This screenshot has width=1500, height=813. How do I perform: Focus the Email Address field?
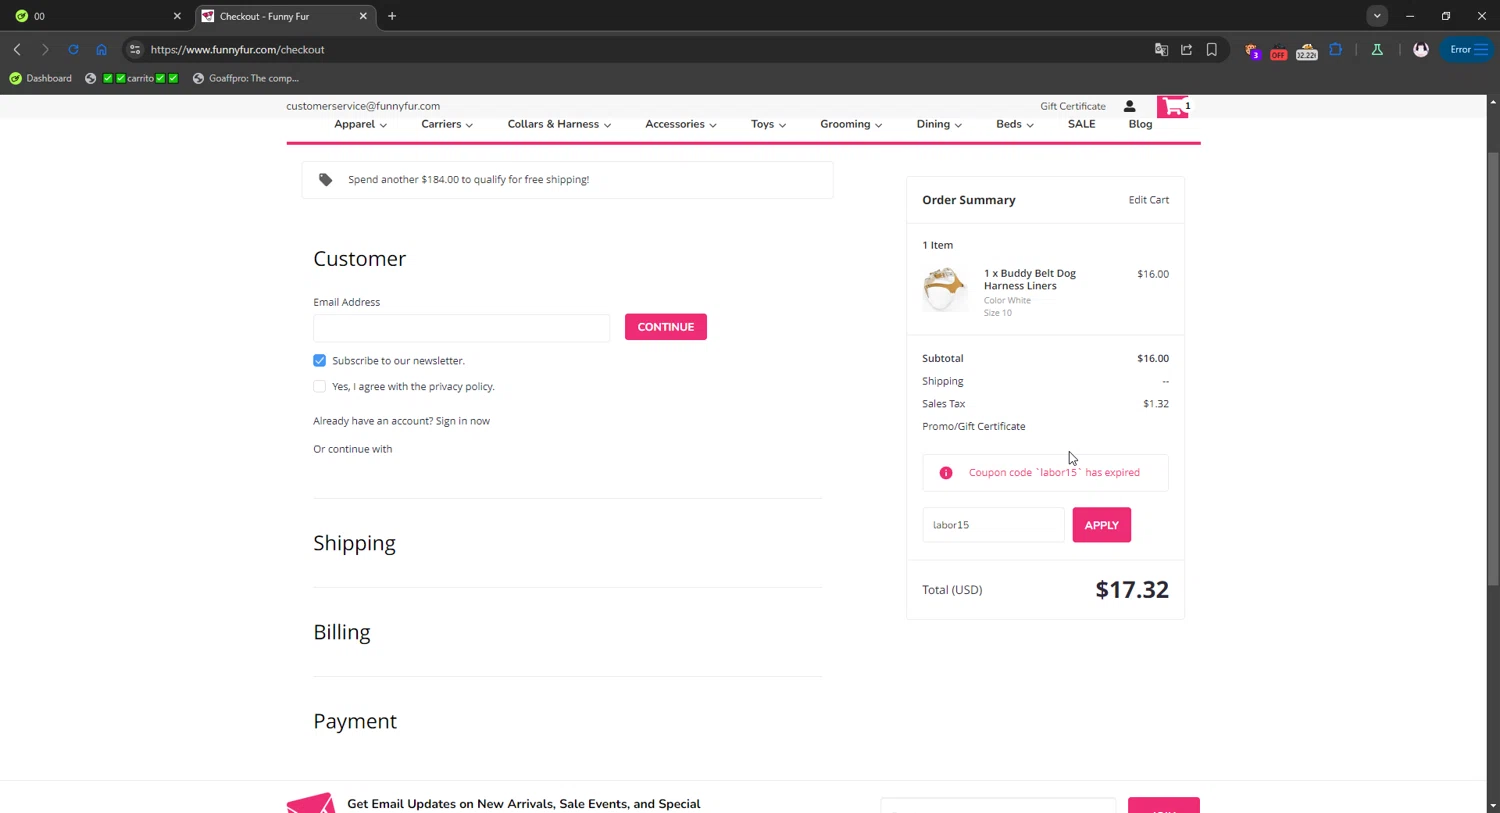(461, 328)
